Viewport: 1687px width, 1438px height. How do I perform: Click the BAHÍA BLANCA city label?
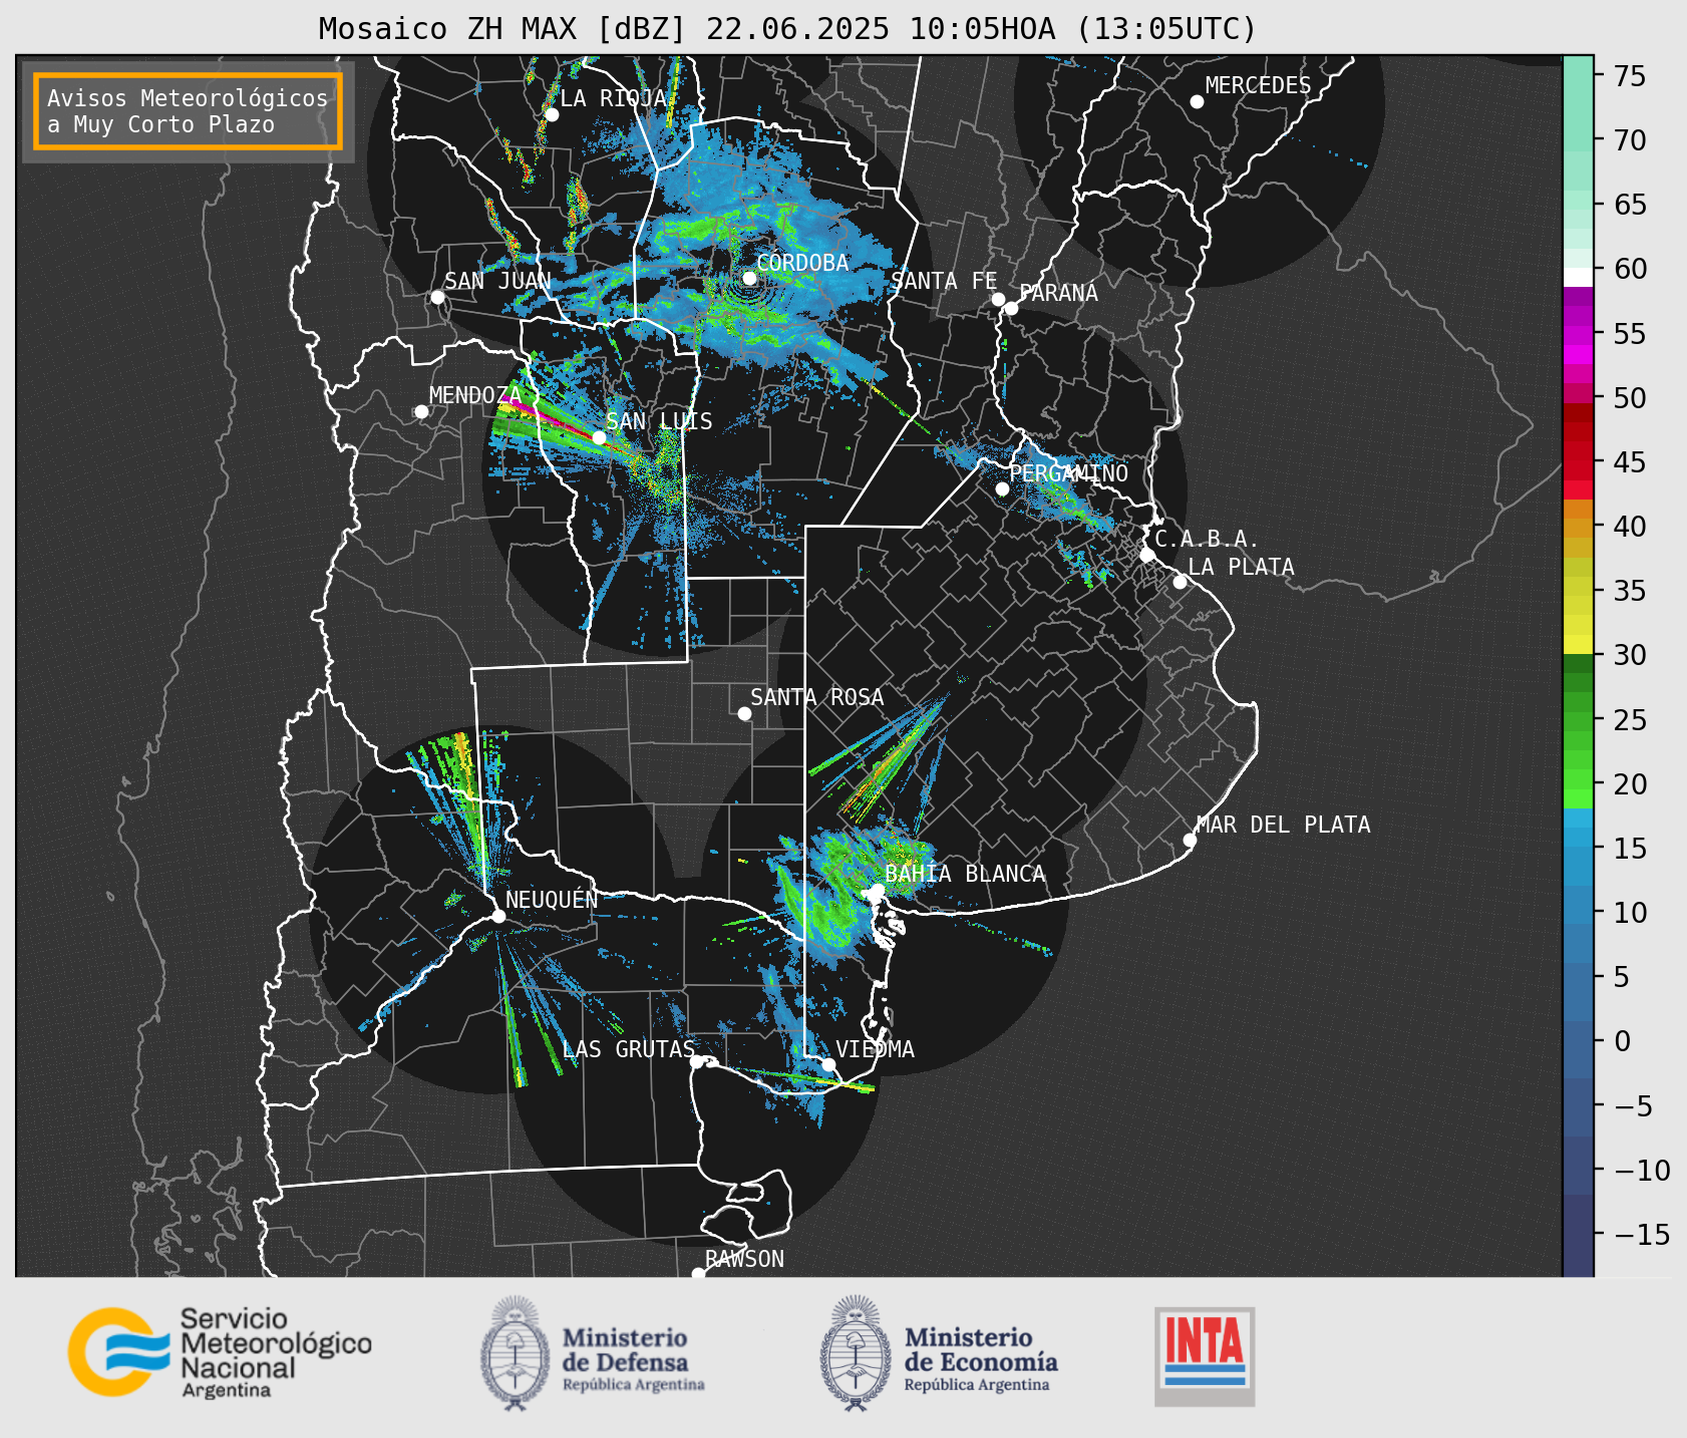click(x=965, y=874)
